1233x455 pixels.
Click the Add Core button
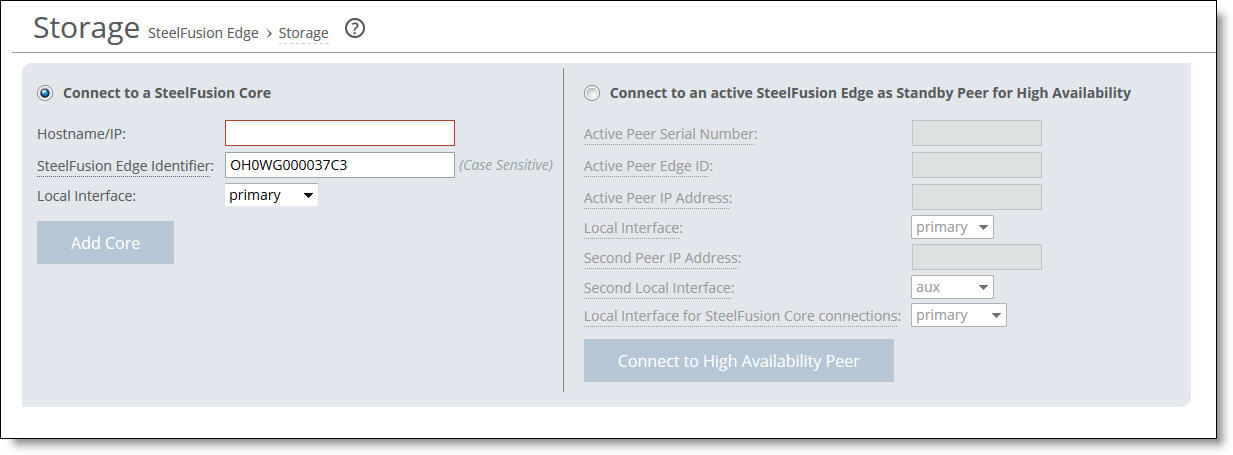coord(105,243)
